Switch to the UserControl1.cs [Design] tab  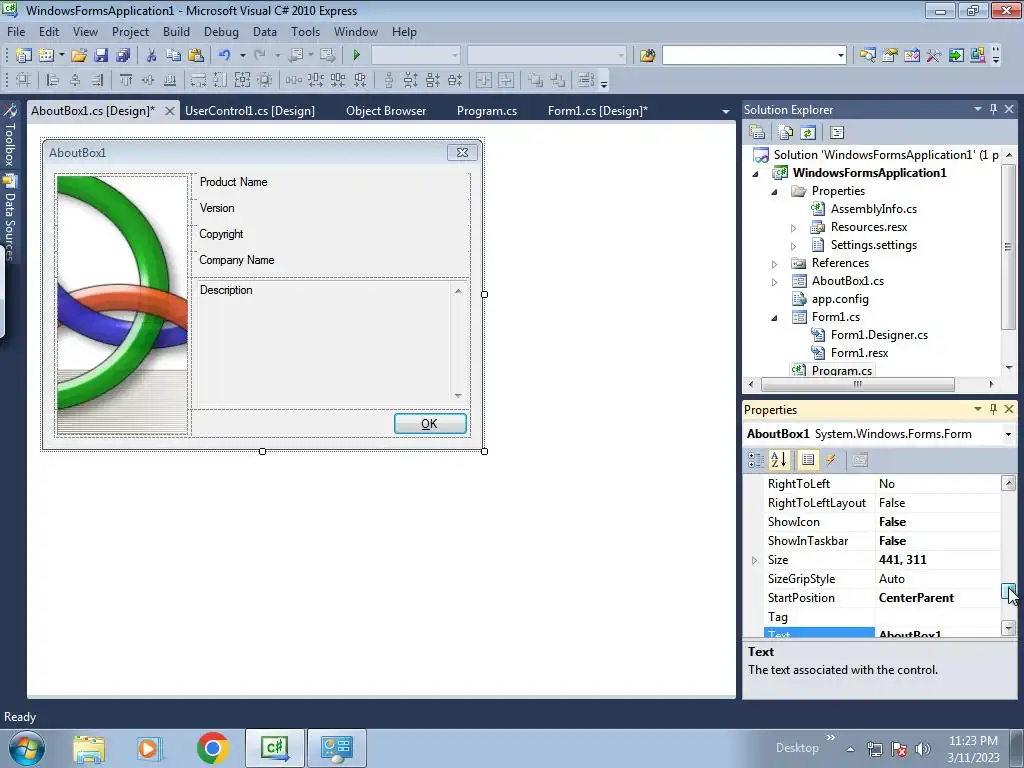[249, 111]
